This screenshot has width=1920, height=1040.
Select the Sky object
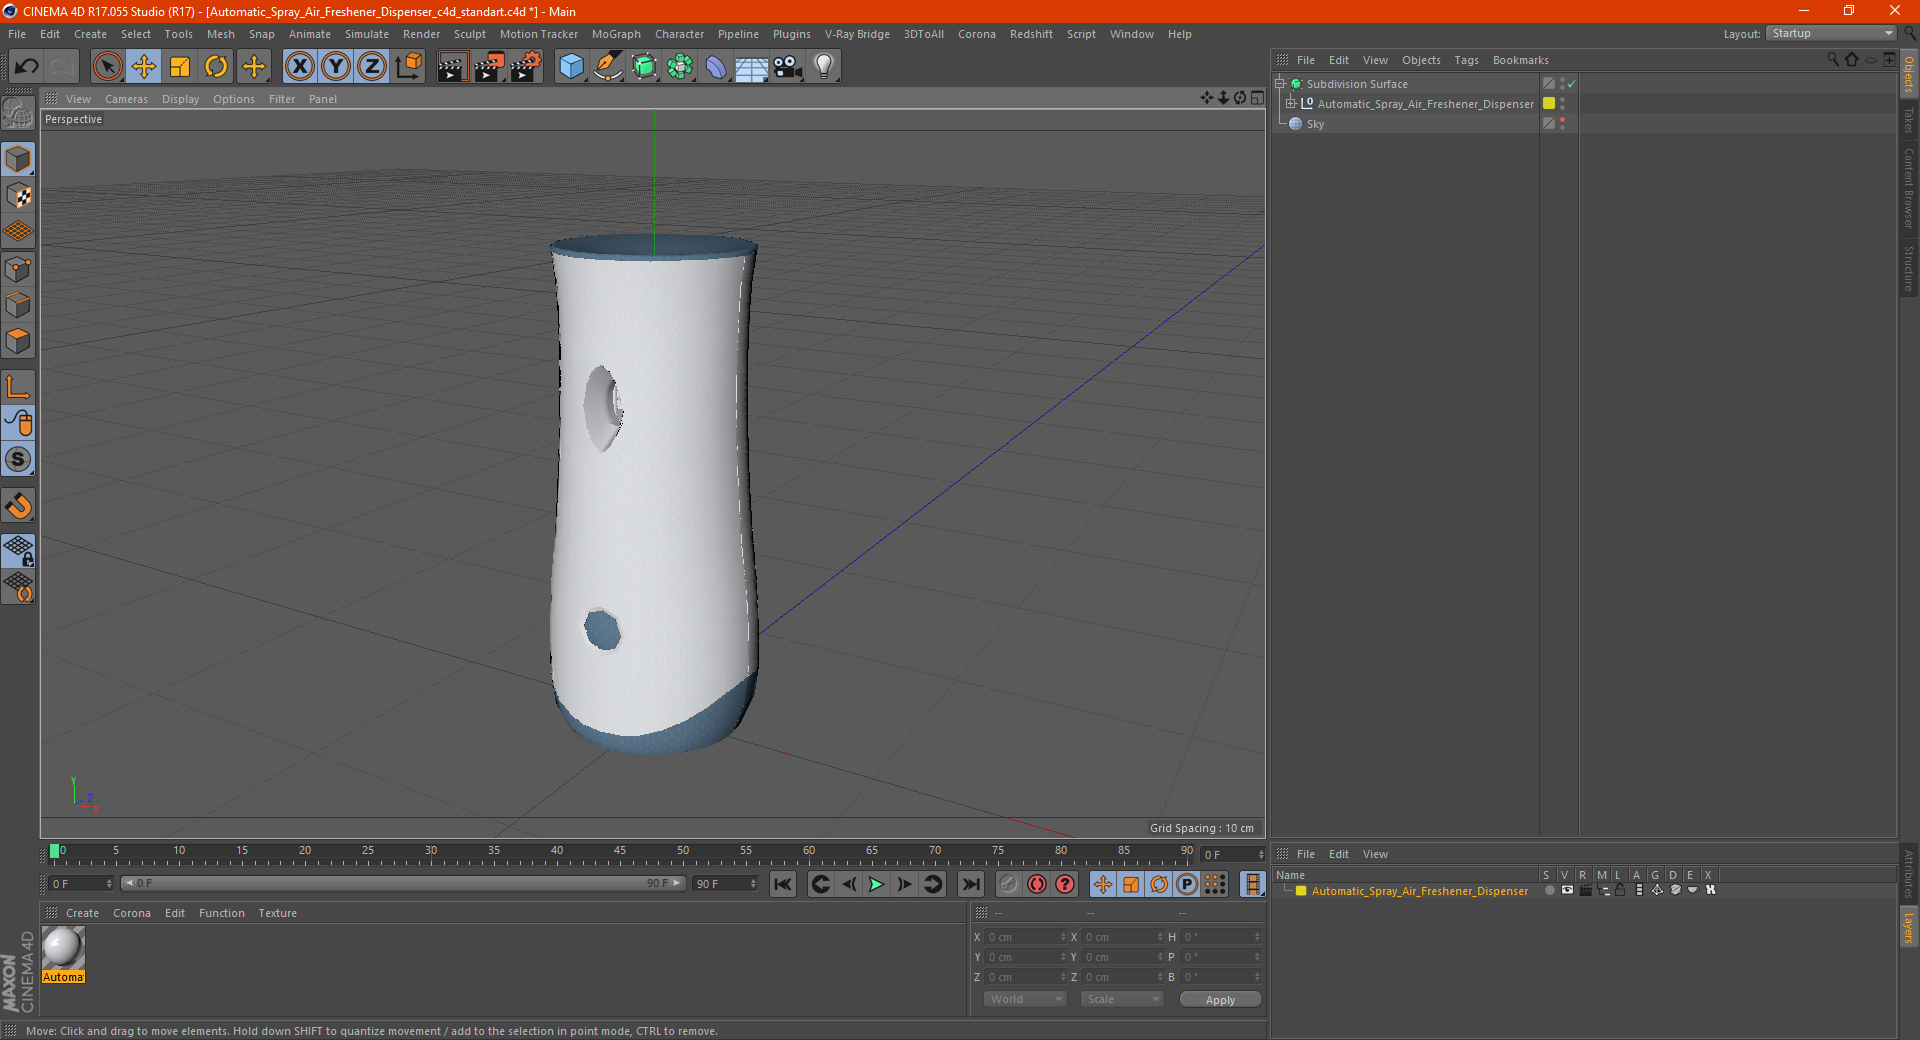pyautogui.click(x=1315, y=124)
